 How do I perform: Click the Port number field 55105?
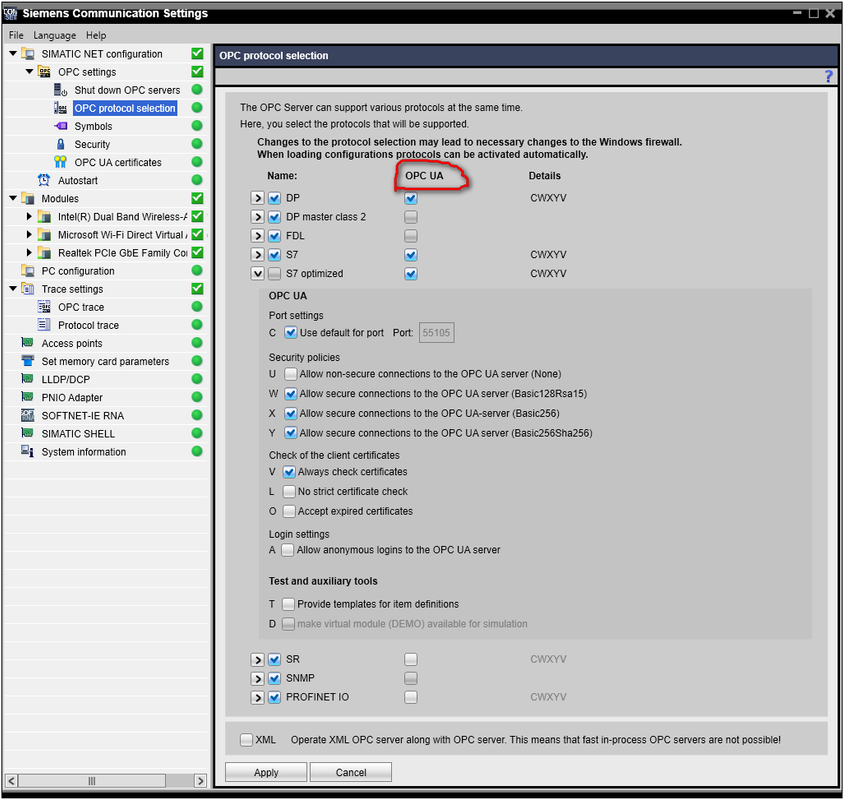point(436,333)
